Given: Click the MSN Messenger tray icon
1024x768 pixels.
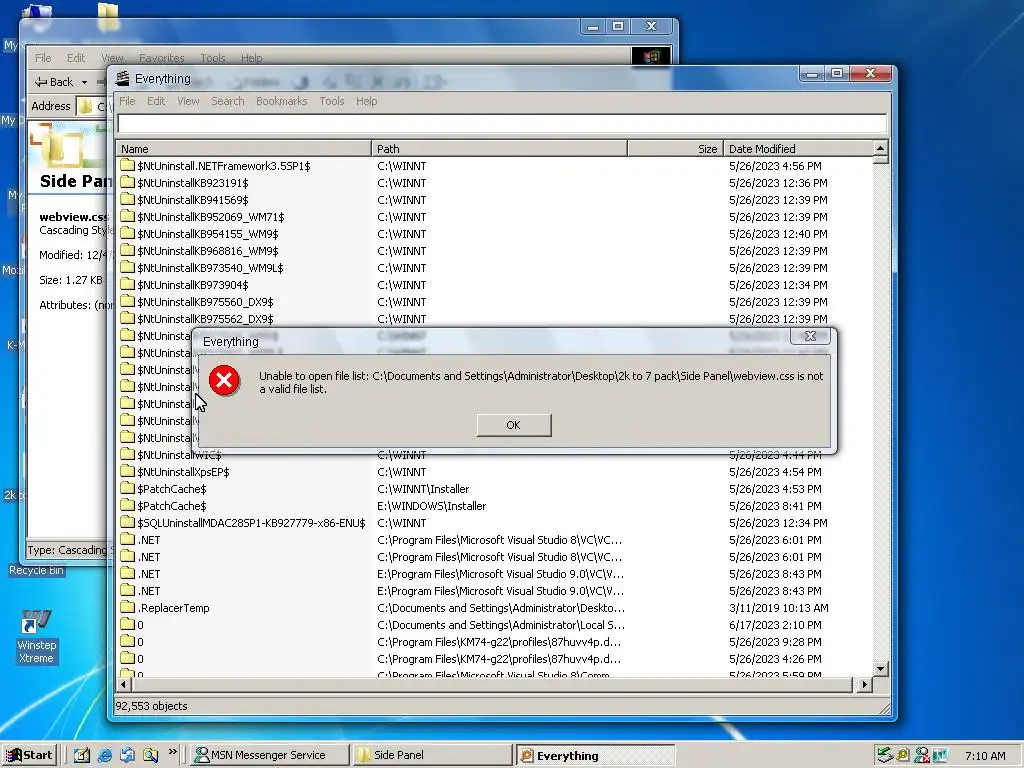Looking at the screenshot, I should [921, 756].
